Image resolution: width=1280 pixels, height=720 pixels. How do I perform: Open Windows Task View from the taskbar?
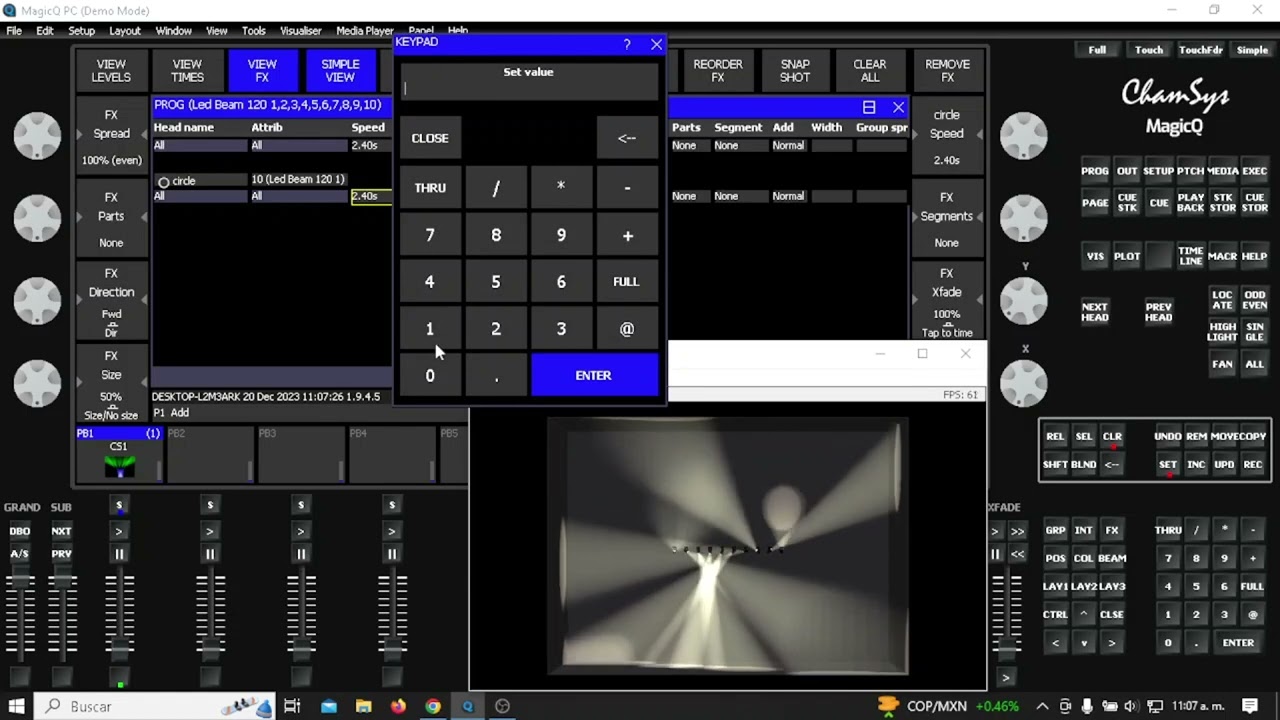(x=292, y=706)
